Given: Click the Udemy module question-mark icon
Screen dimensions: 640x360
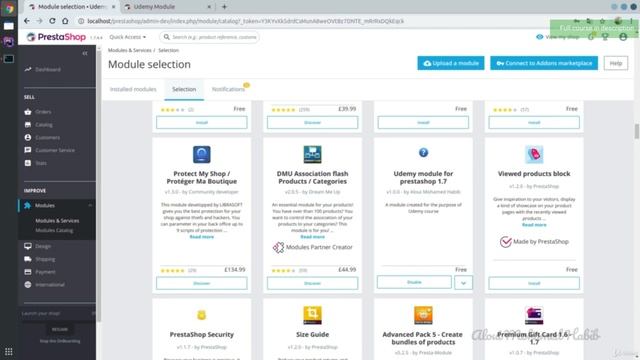Looking at the screenshot, I should tap(423, 153).
